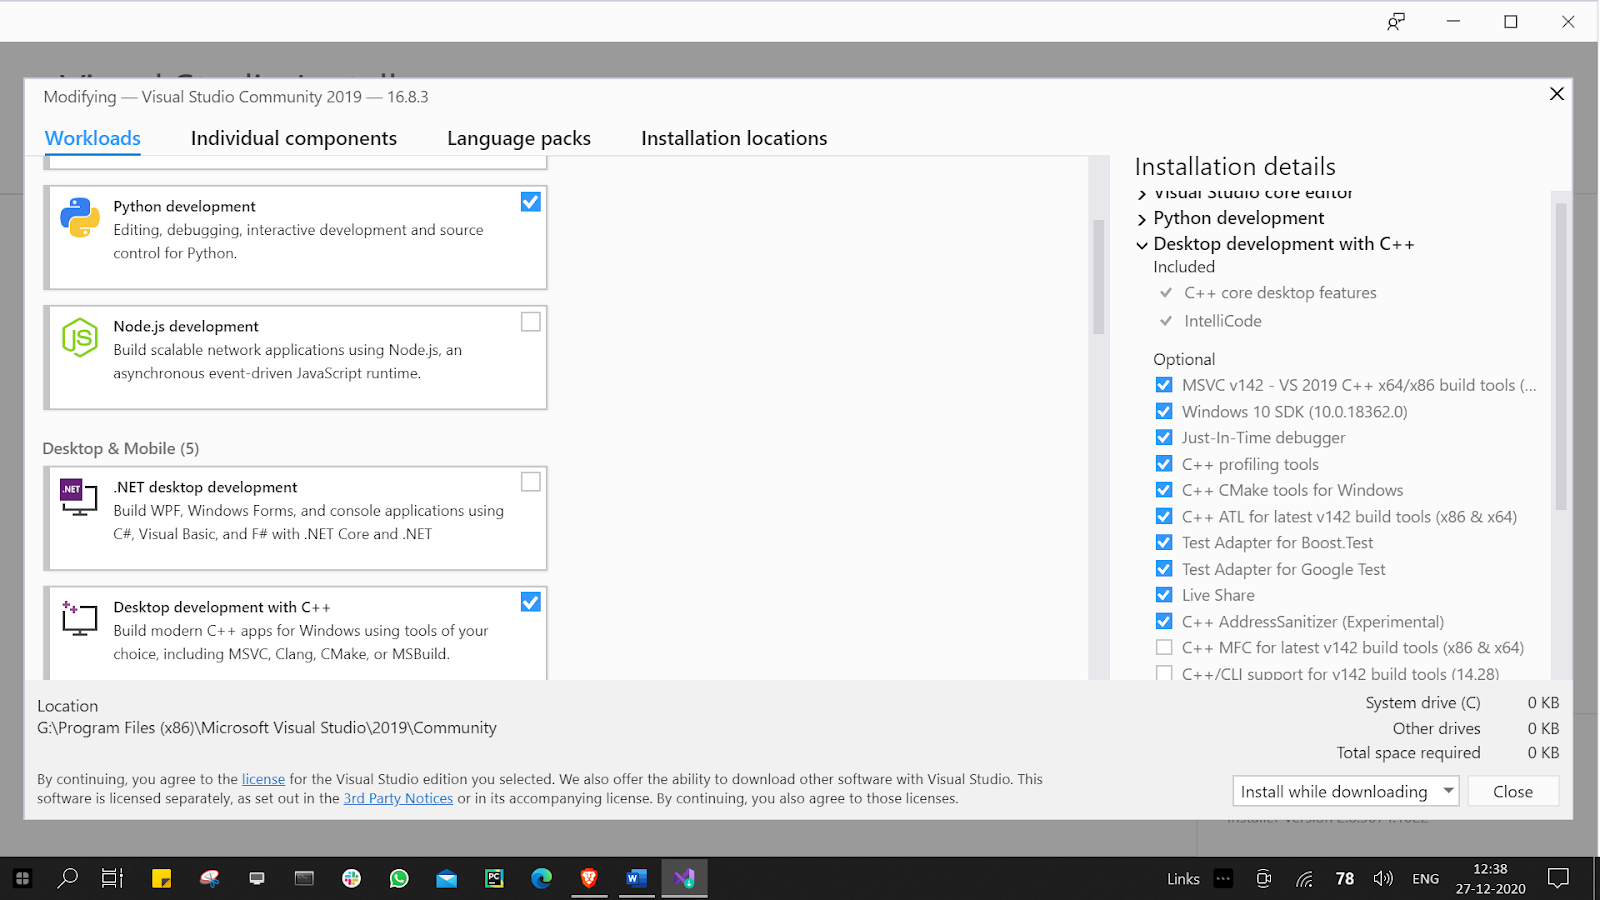Switch to the Brave browser on the taskbar

coord(589,878)
